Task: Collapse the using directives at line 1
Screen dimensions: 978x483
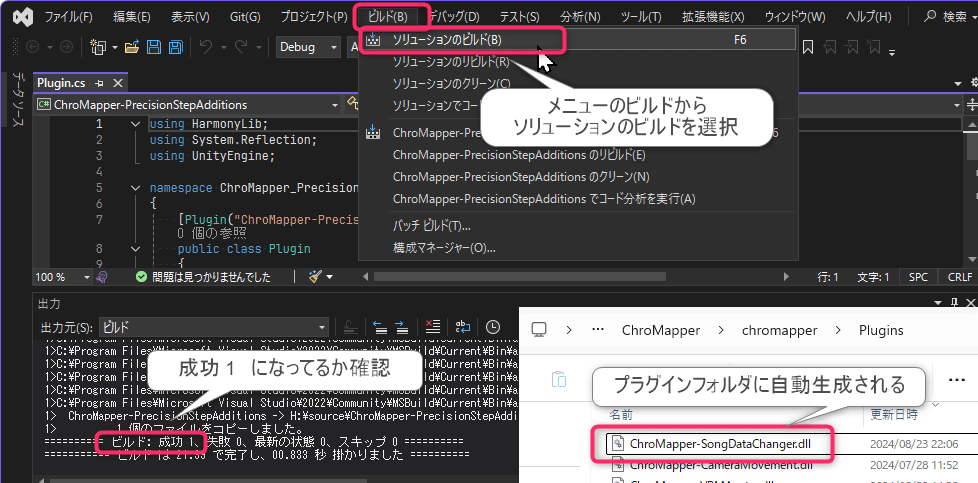Action: [136, 124]
